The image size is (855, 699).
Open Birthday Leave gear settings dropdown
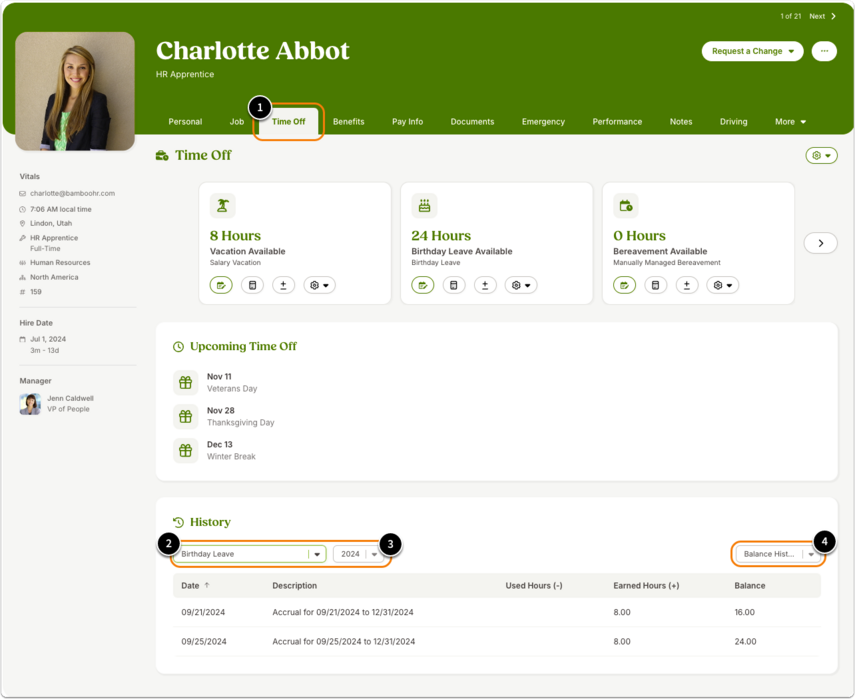click(x=521, y=285)
